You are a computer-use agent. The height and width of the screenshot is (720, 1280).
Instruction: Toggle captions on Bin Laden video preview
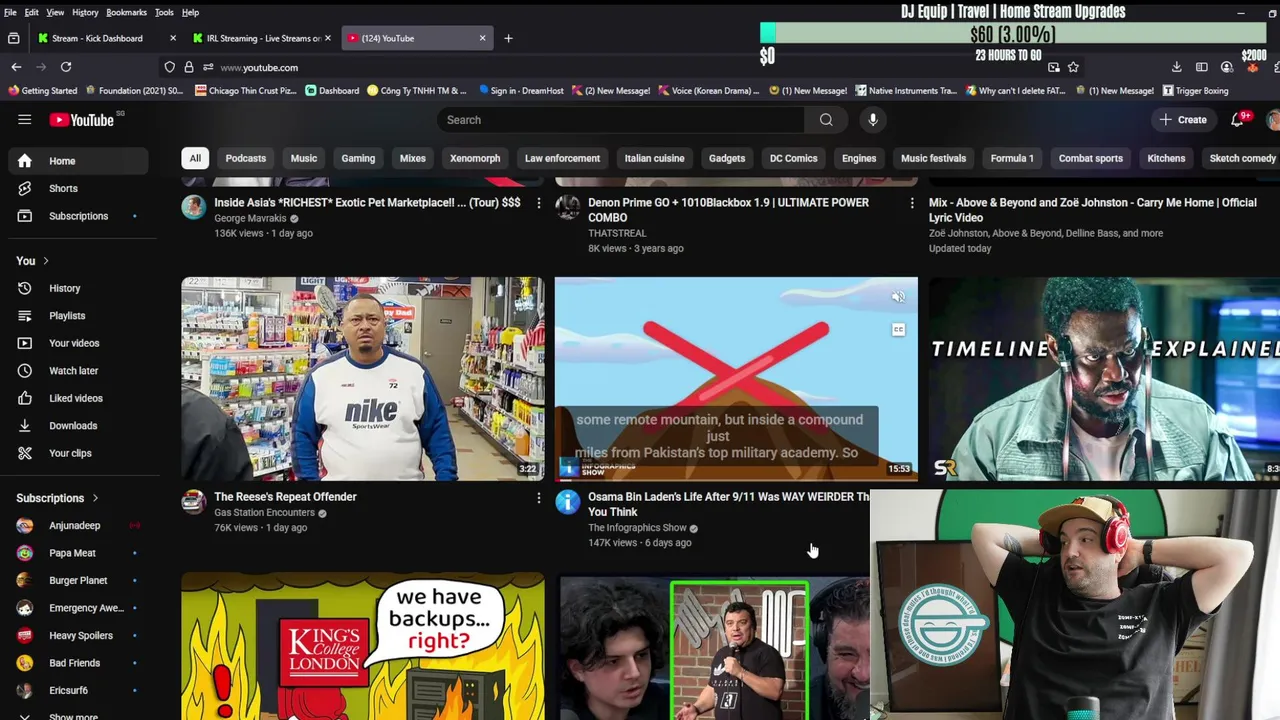click(x=898, y=330)
